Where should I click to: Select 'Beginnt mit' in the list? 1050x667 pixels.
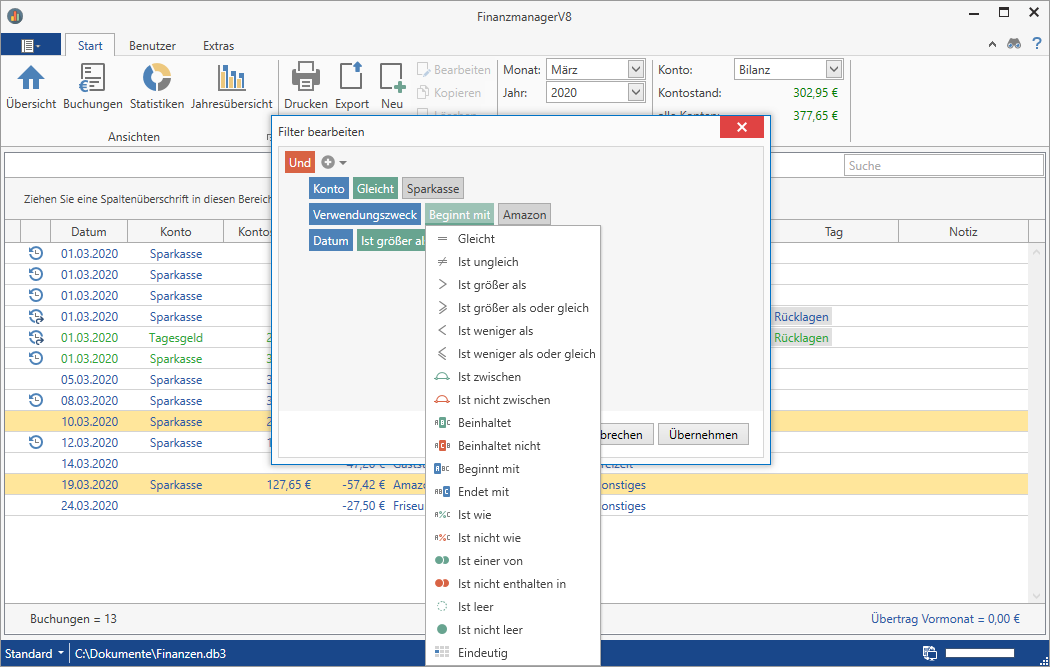[513, 469]
